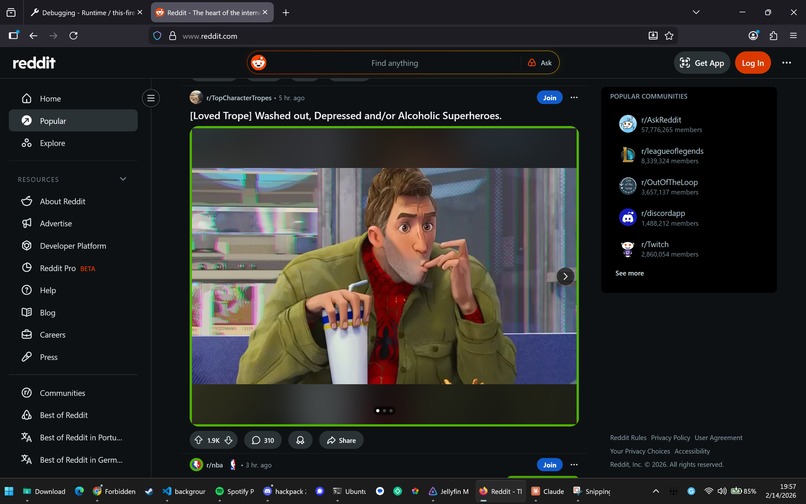Screen dimensions: 806x504
Task: Click the Spider-Man gallery image
Action: (x=384, y=276)
